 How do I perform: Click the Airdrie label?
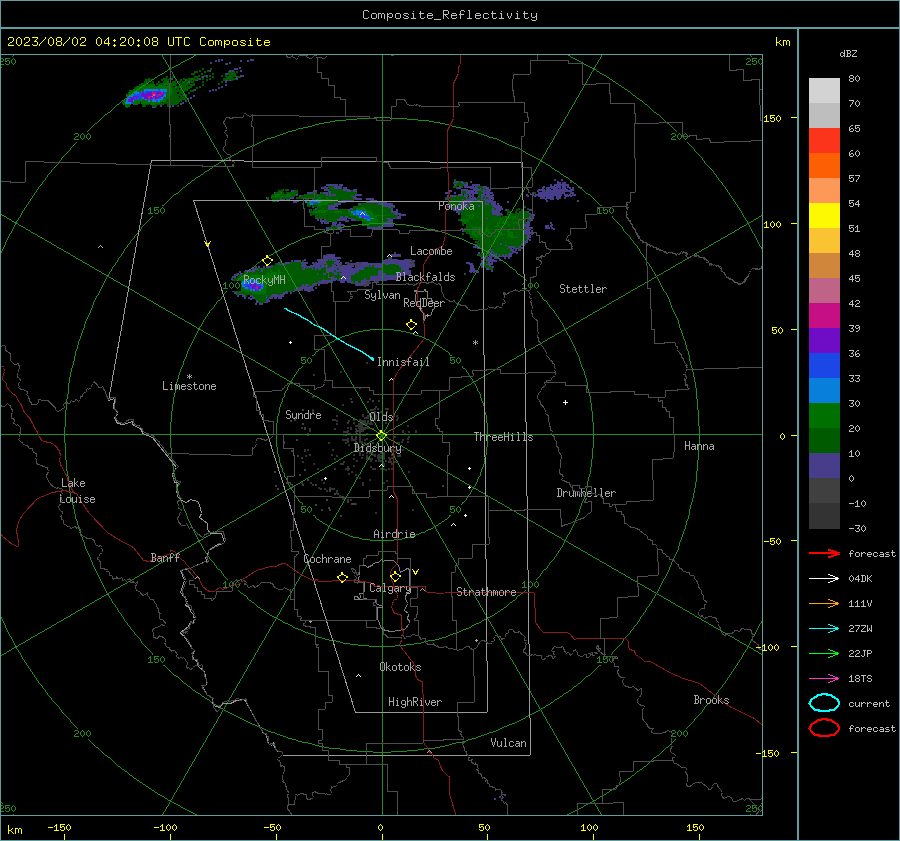pyautogui.click(x=394, y=534)
